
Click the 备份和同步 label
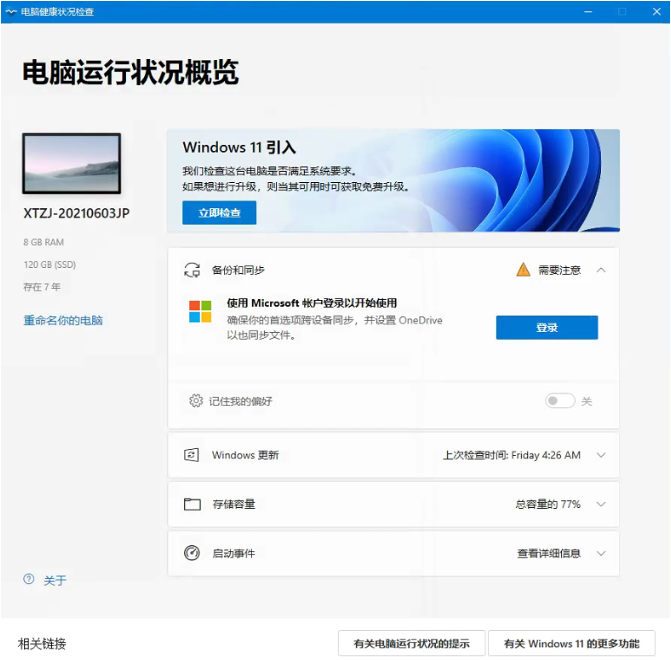238,270
